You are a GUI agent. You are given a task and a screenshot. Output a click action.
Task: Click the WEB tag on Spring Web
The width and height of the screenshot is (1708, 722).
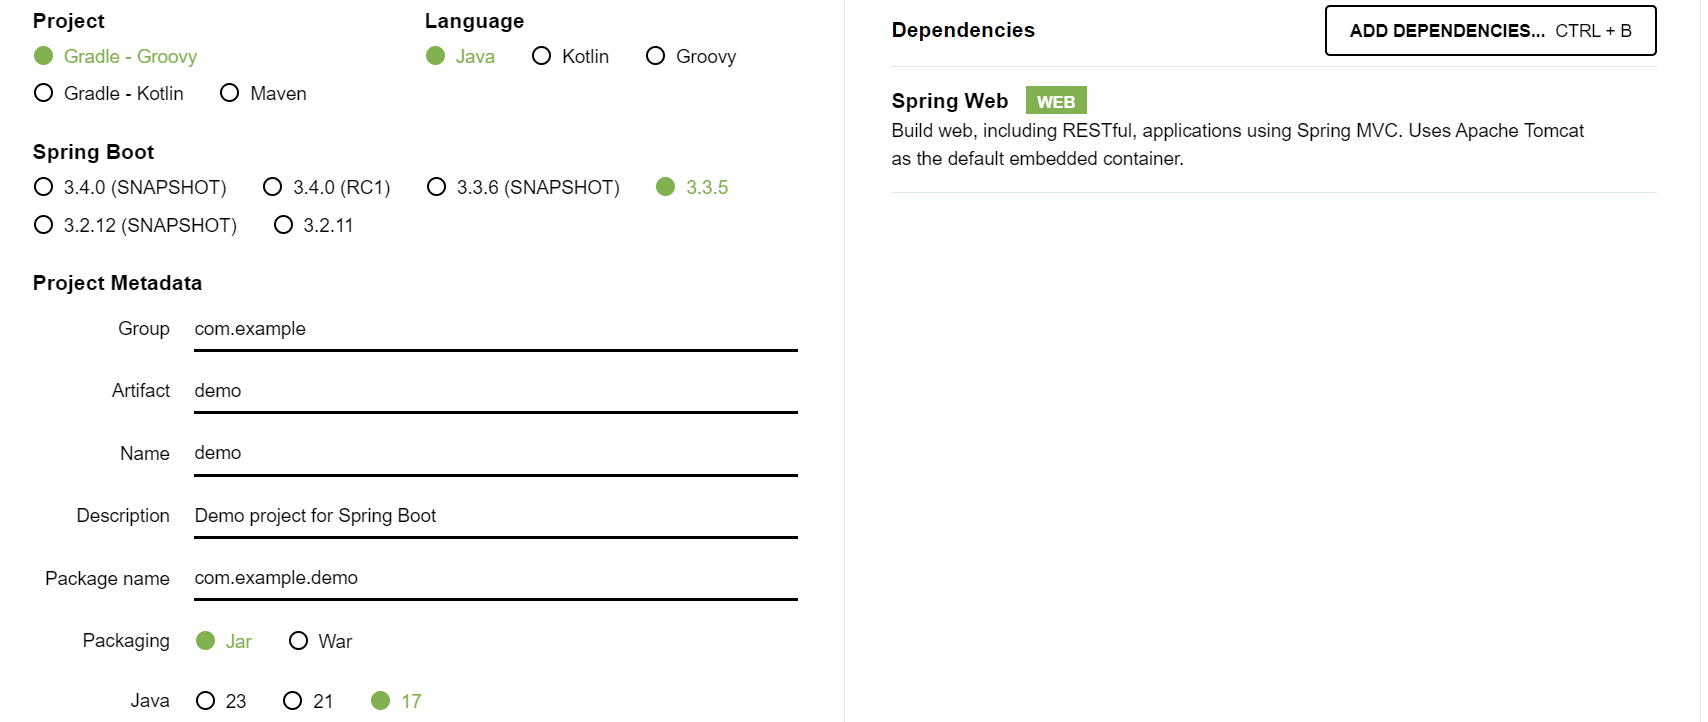click(1056, 100)
